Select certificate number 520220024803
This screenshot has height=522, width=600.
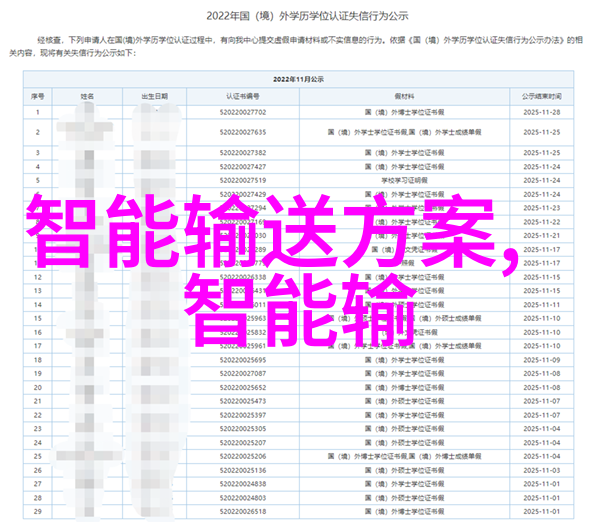(243, 498)
